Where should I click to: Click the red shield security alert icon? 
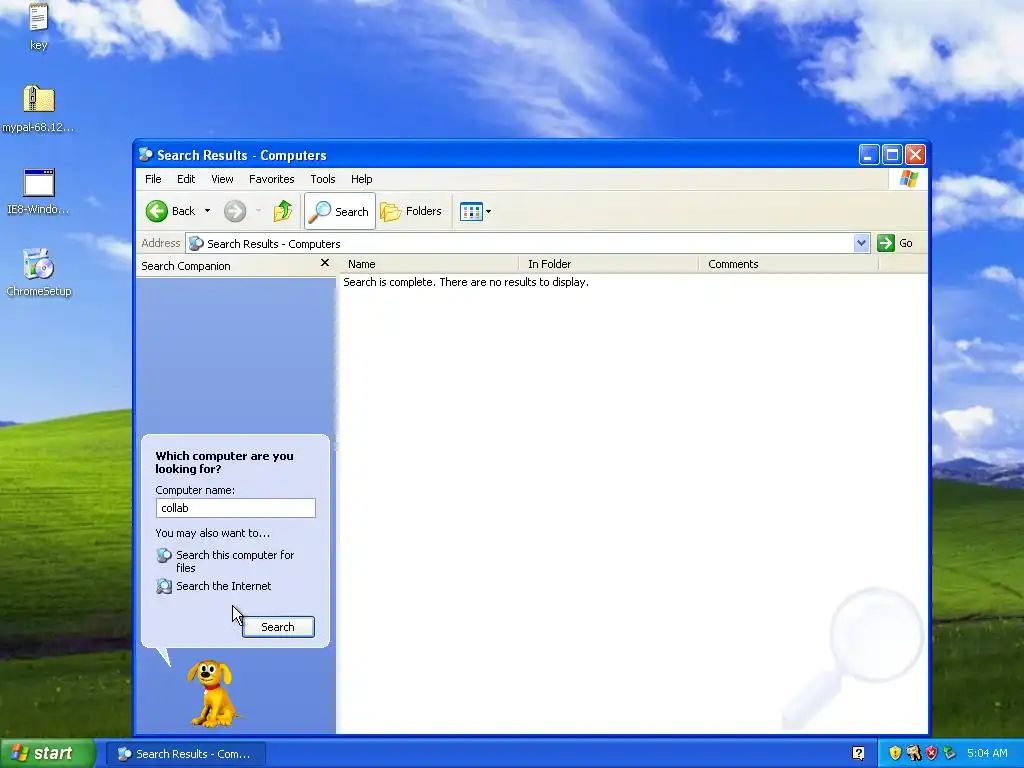pyautogui.click(x=932, y=754)
